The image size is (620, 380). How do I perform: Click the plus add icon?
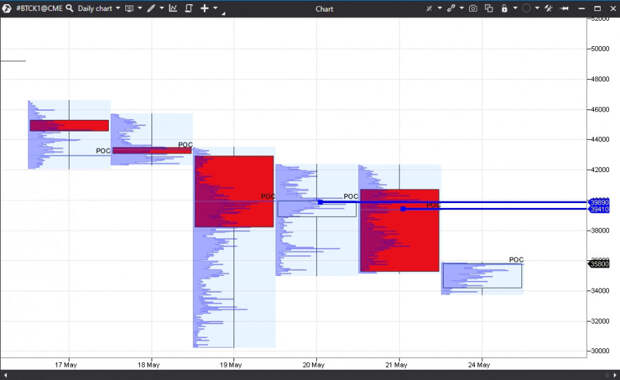click(x=204, y=8)
